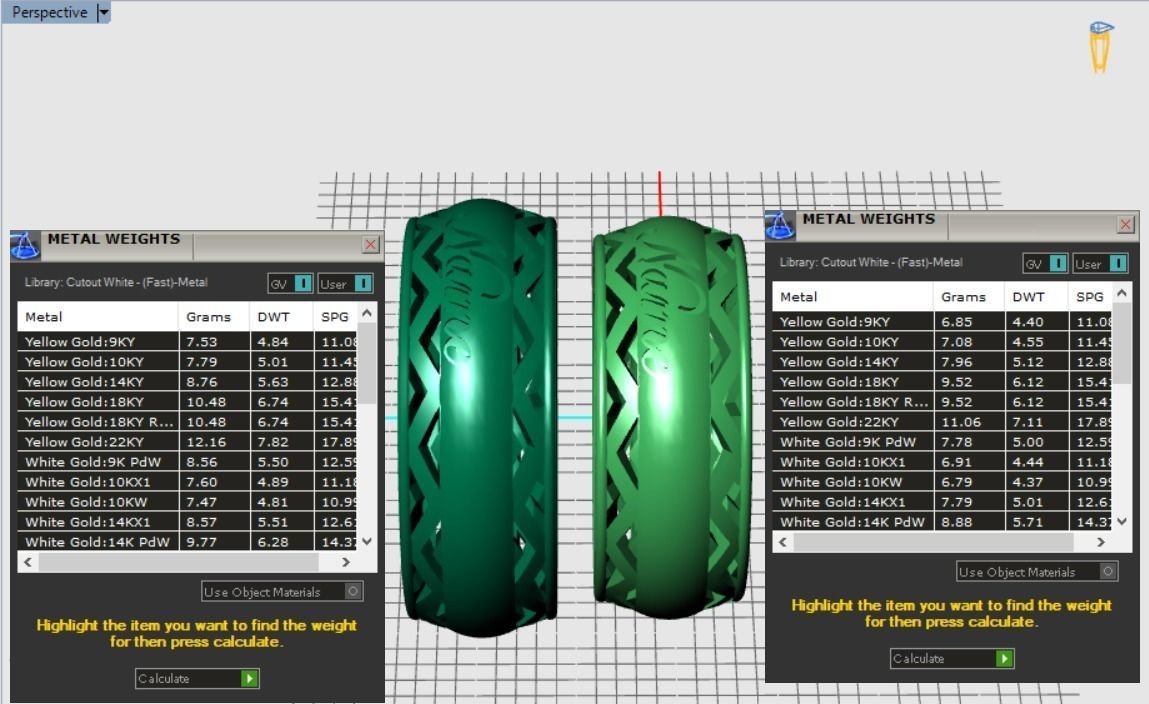Select Yellow Gold:22KY row in left panel
Image resolution: width=1149 pixels, height=704 pixels.
(x=187, y=442)
